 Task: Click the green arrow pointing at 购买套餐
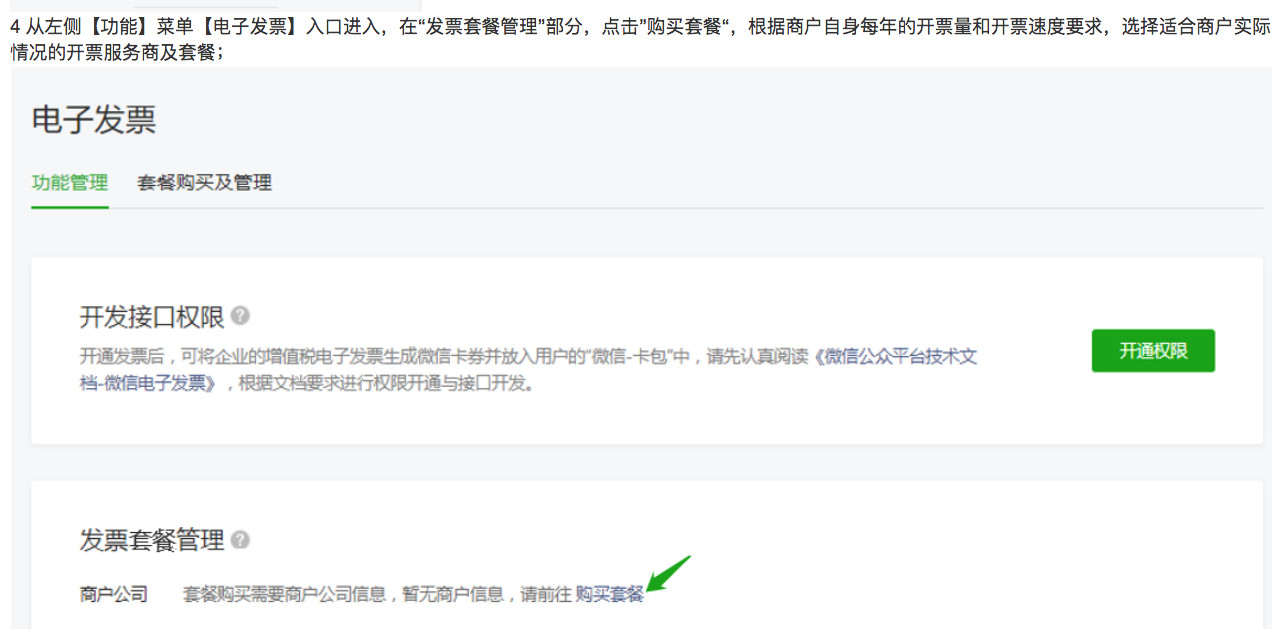pyautogui.click(x=668, y=574)
